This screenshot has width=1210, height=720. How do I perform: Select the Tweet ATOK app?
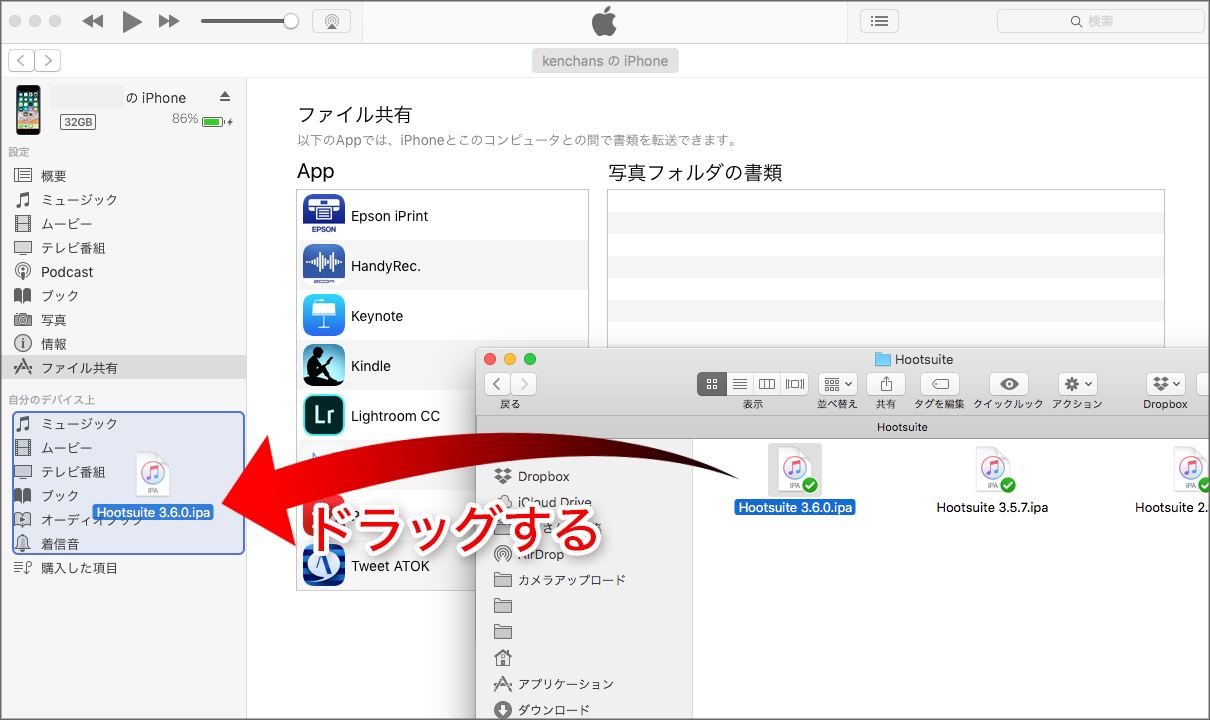click(388, 565)
